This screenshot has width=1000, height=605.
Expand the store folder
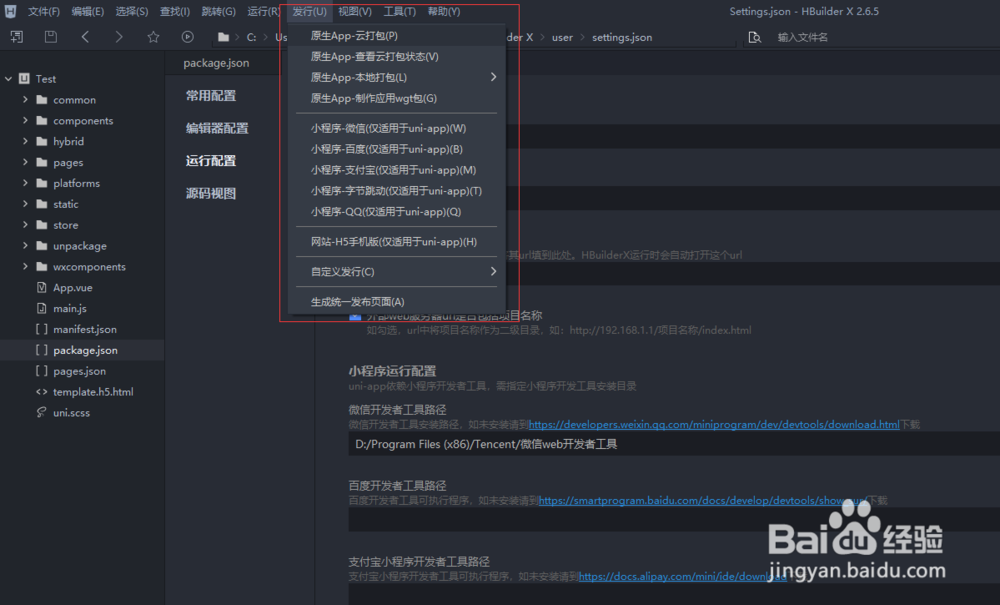click(25, 224)
